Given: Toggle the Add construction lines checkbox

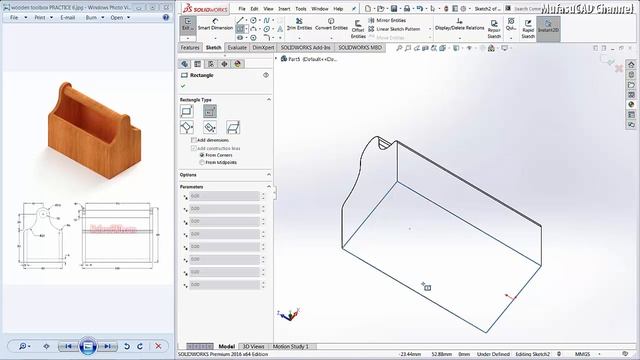Looking at the screenshot, I should pyautogui.click(x=194, y=148).
